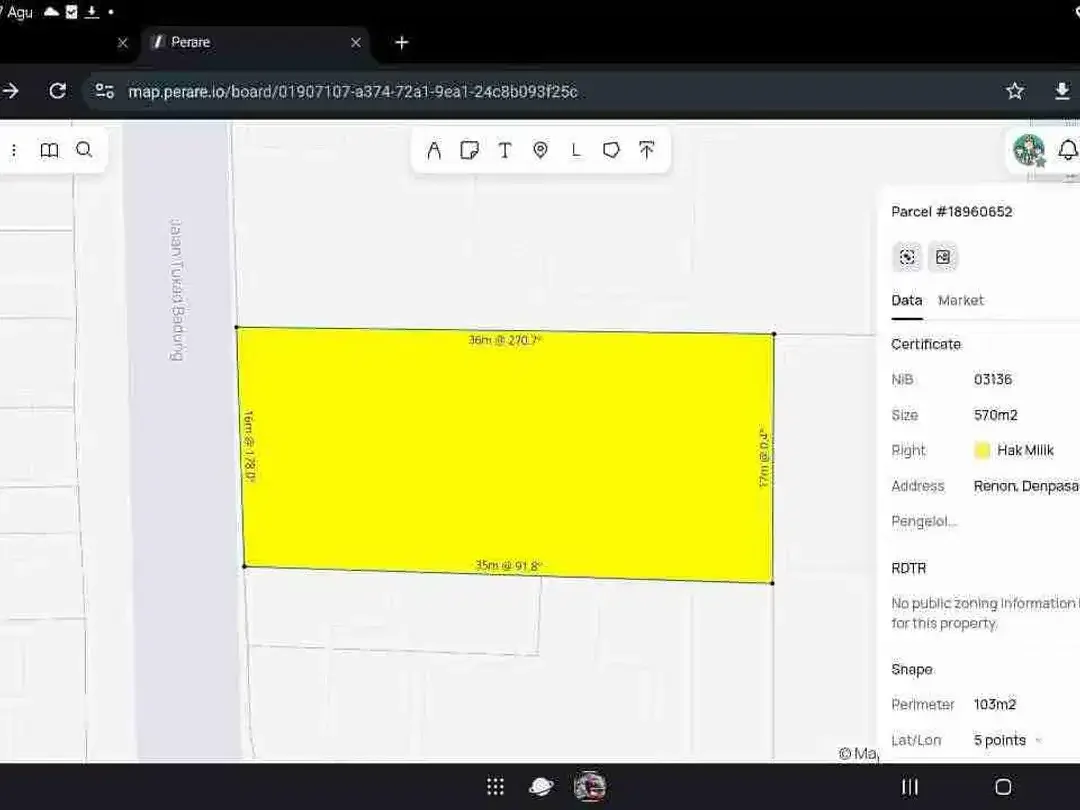Open the notifications bell

click(1068, 149)
